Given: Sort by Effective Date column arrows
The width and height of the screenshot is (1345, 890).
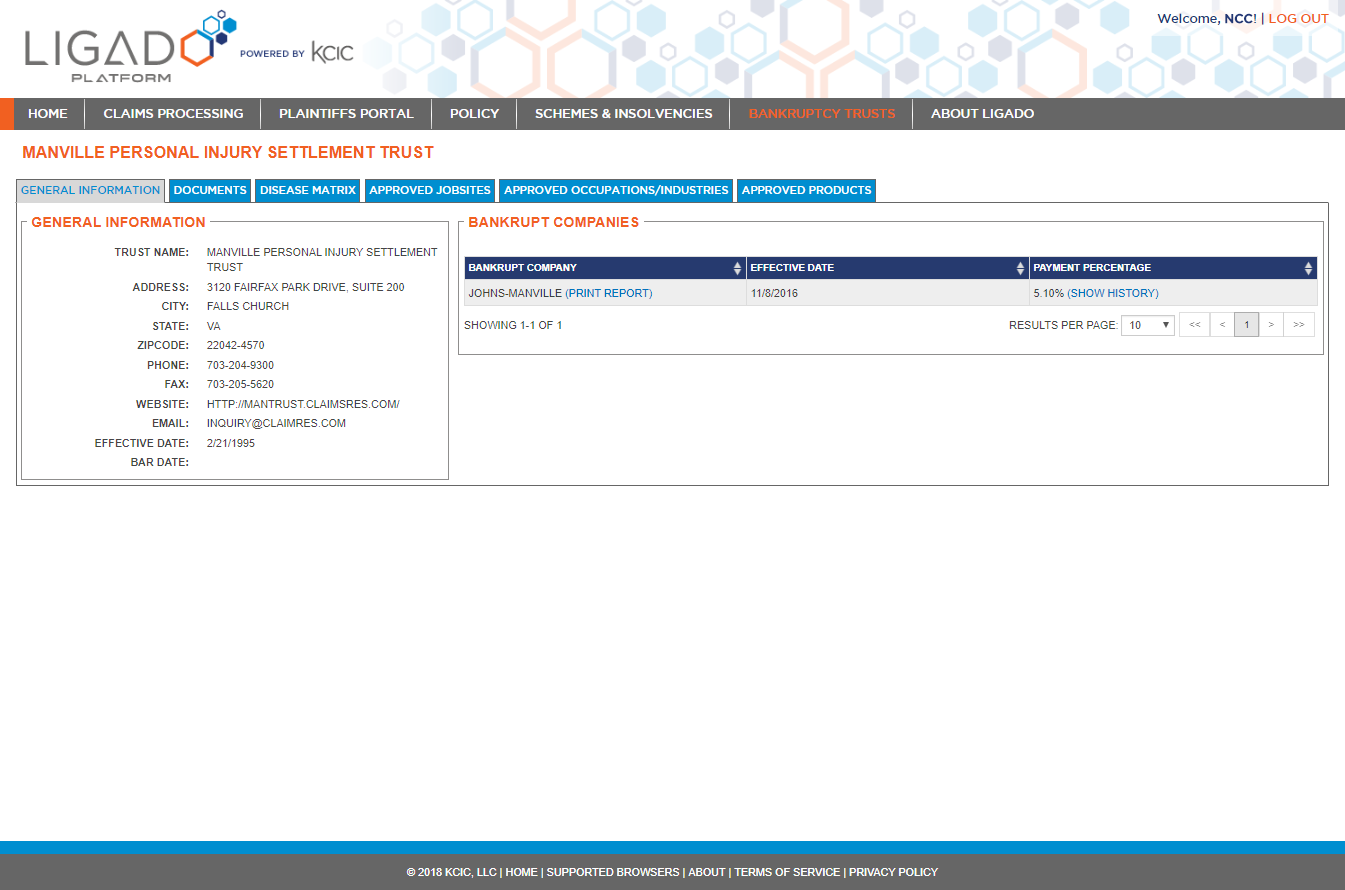Looking at the screenshot, I should (1021, 268).
